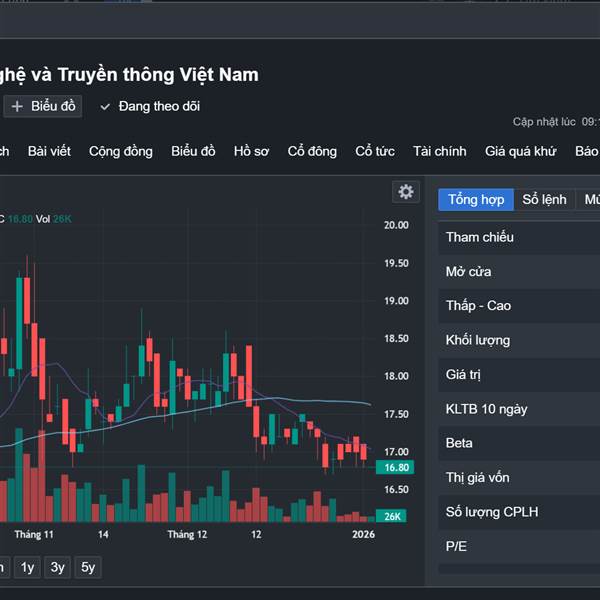Image resolution: width=600 pixels, height=600 pixels.
Task: Click the P/E row
Action: [519, 546]
